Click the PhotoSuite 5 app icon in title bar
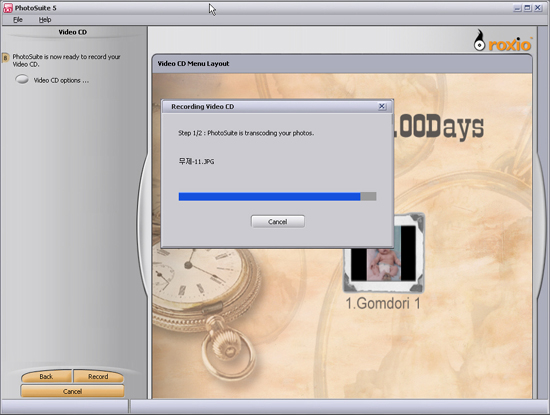 (7, 8)
